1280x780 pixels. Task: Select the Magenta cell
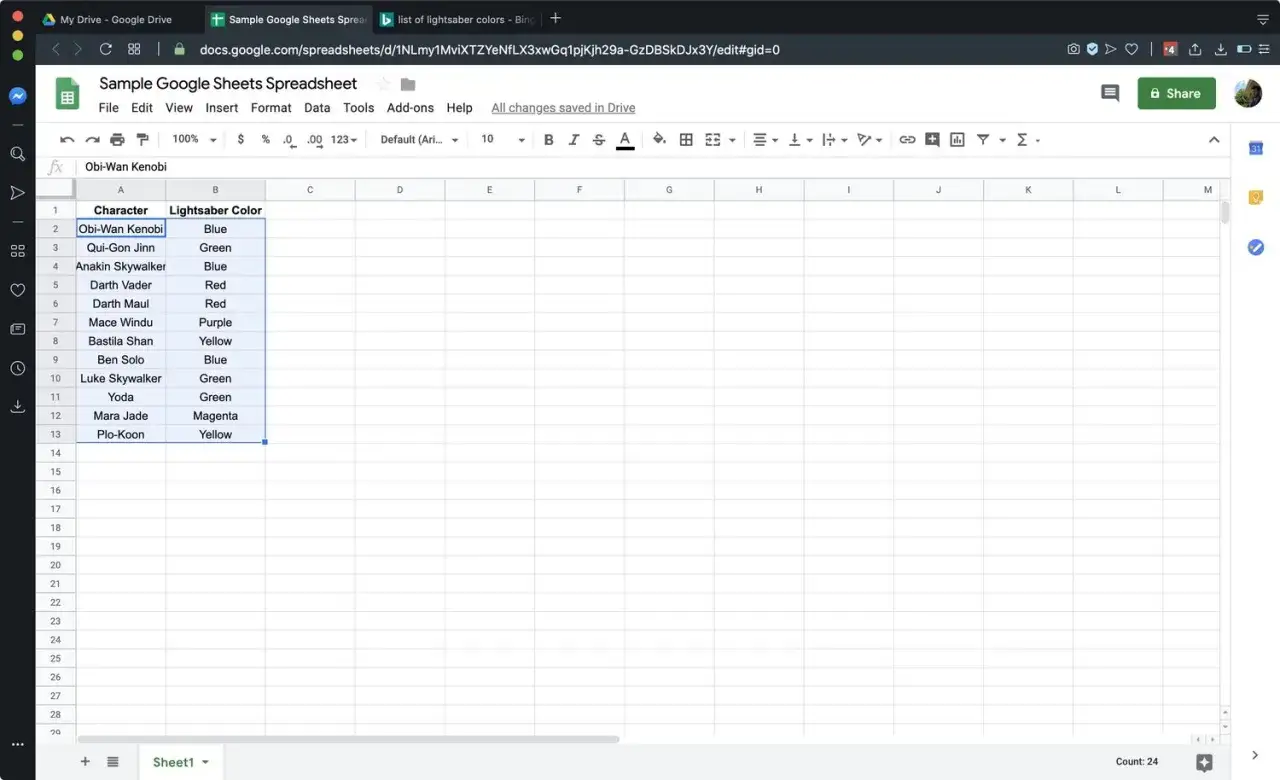[x=215, y=416]
